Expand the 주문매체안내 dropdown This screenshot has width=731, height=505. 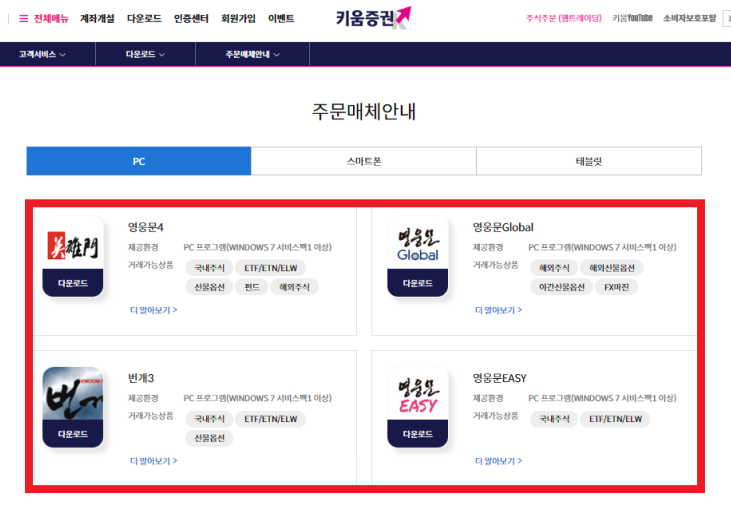[252, 55]
